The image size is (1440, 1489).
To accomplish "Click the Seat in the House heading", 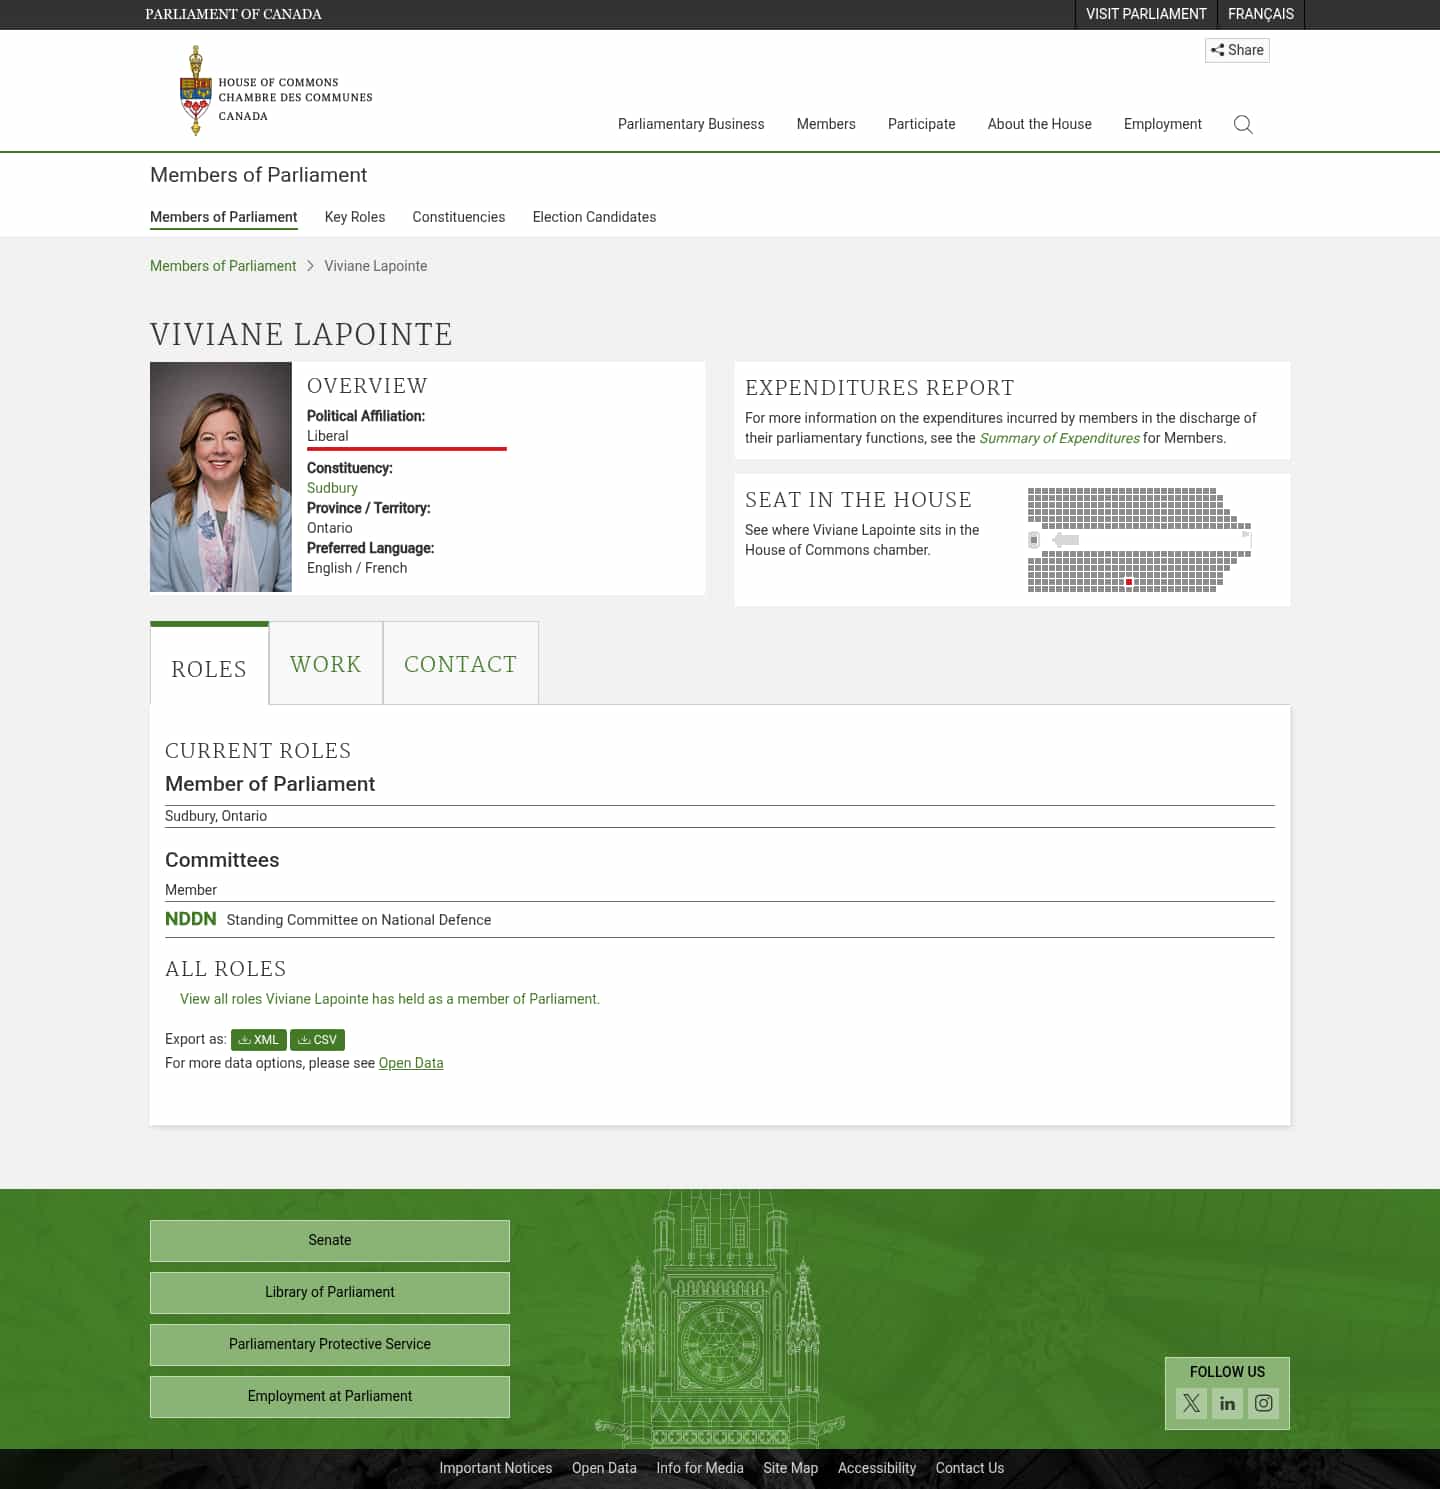I will click(x=858, y=500).
